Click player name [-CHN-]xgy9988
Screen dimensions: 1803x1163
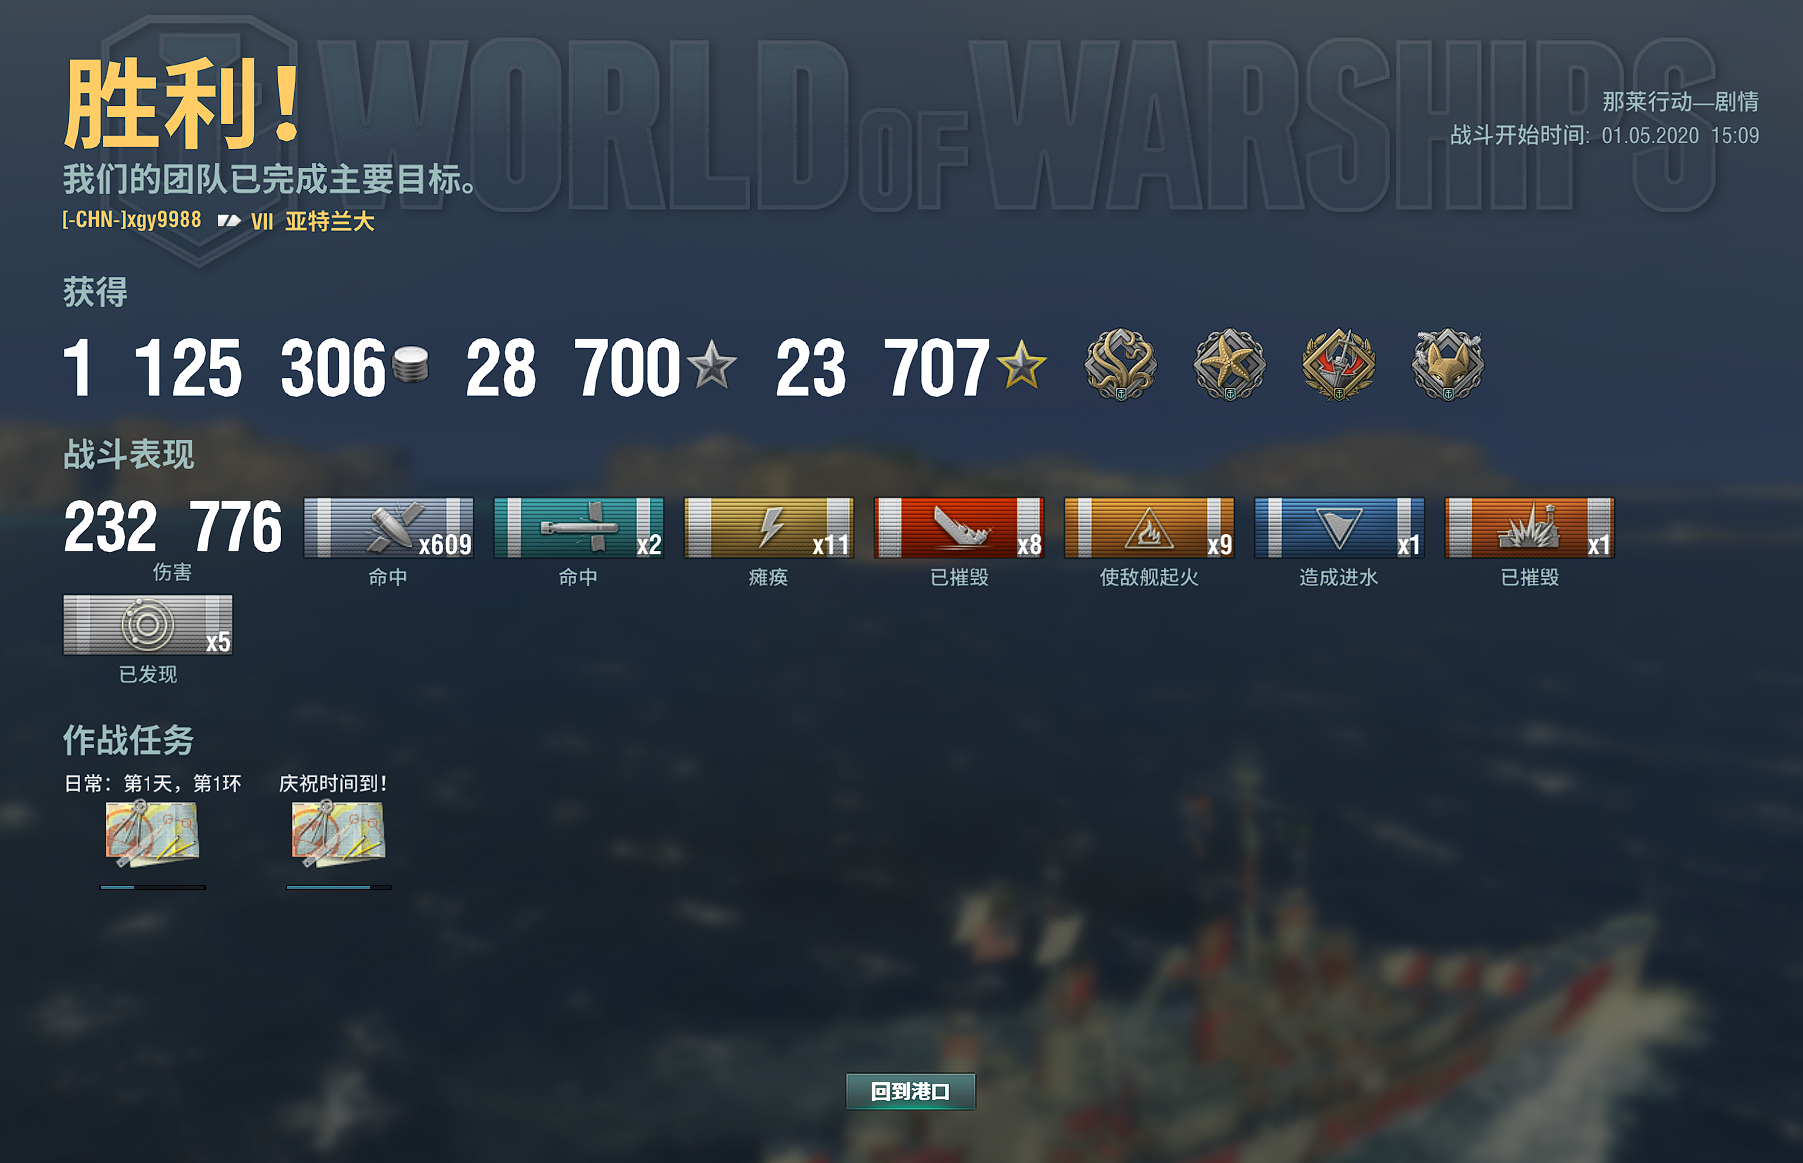point(131,220)
